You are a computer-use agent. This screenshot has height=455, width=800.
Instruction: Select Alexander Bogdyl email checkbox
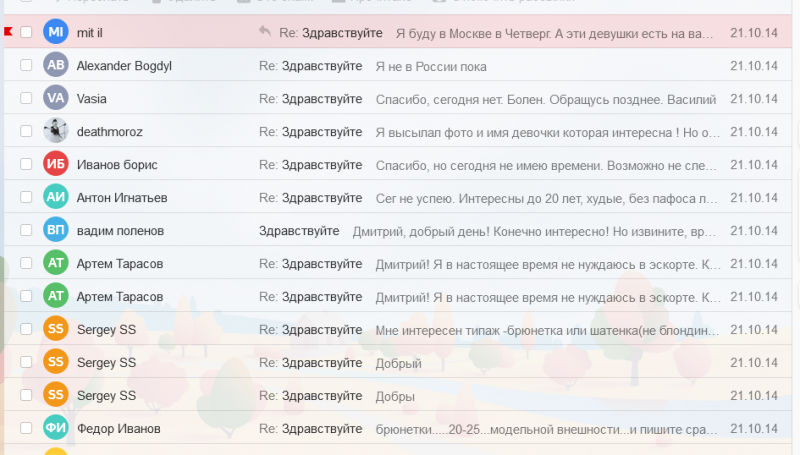[26, 65]
